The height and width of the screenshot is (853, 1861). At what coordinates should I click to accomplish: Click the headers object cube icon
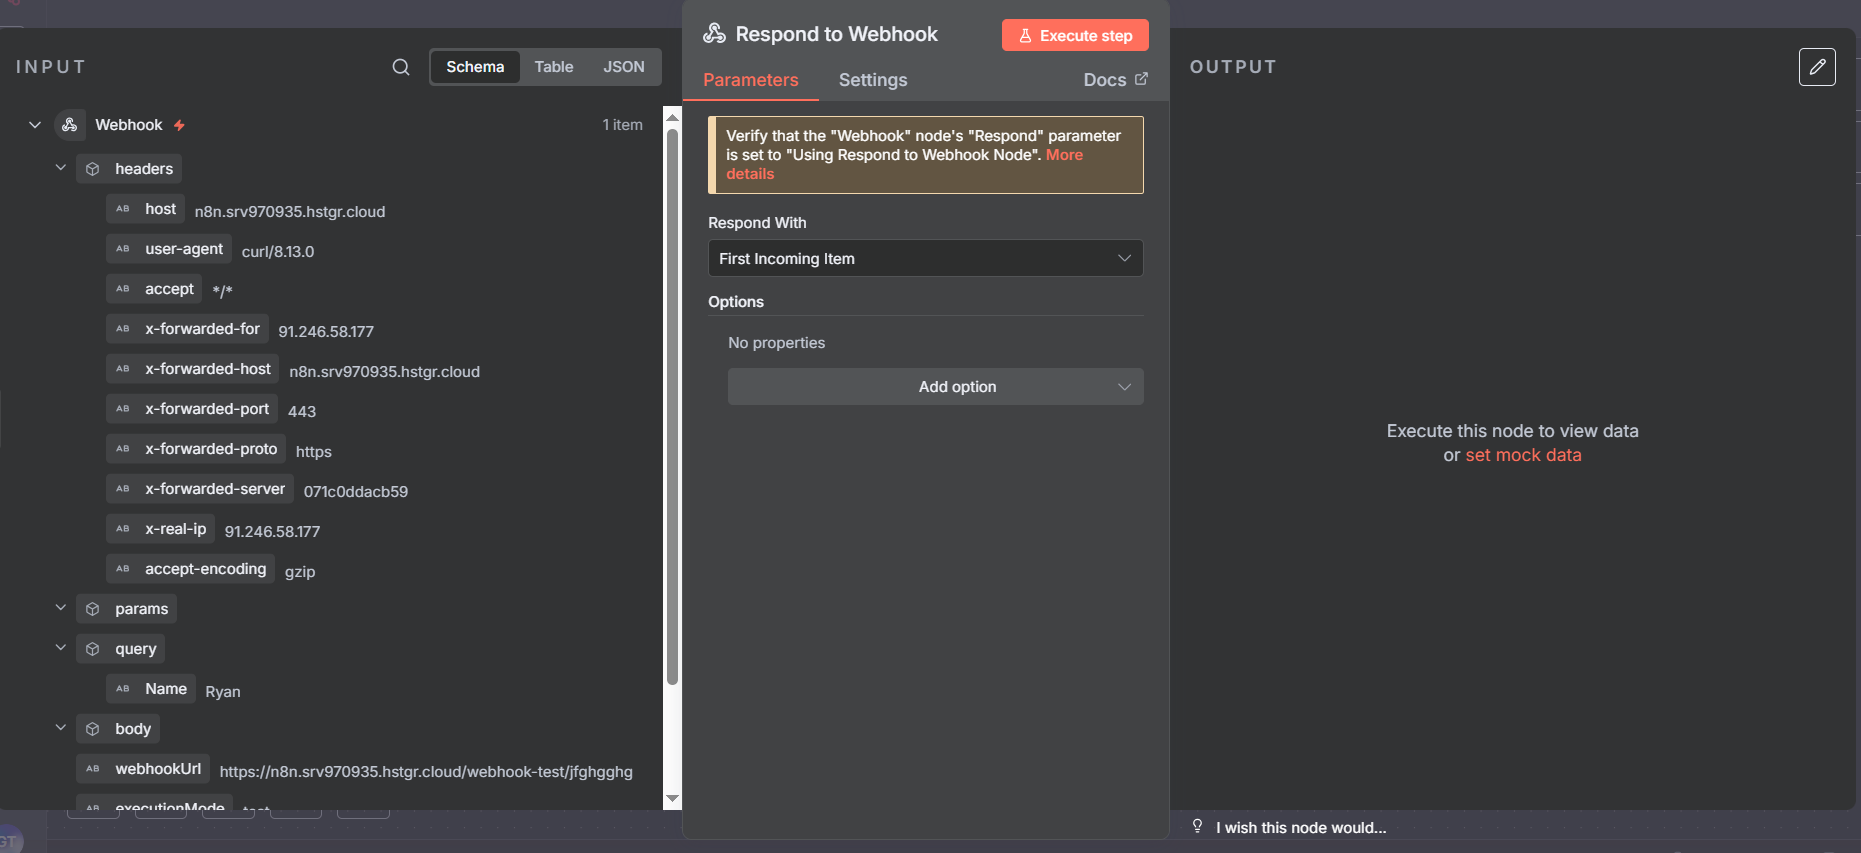(x=93, y=169)
